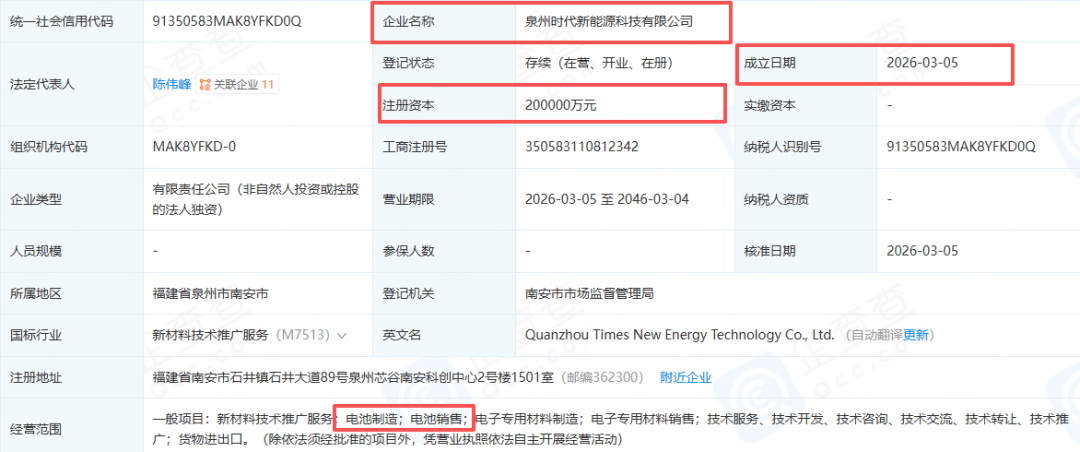Expand the 国标行业 chevron after M7513
The height and width of the screenshot is (452, 1080).
coord(343,335)
